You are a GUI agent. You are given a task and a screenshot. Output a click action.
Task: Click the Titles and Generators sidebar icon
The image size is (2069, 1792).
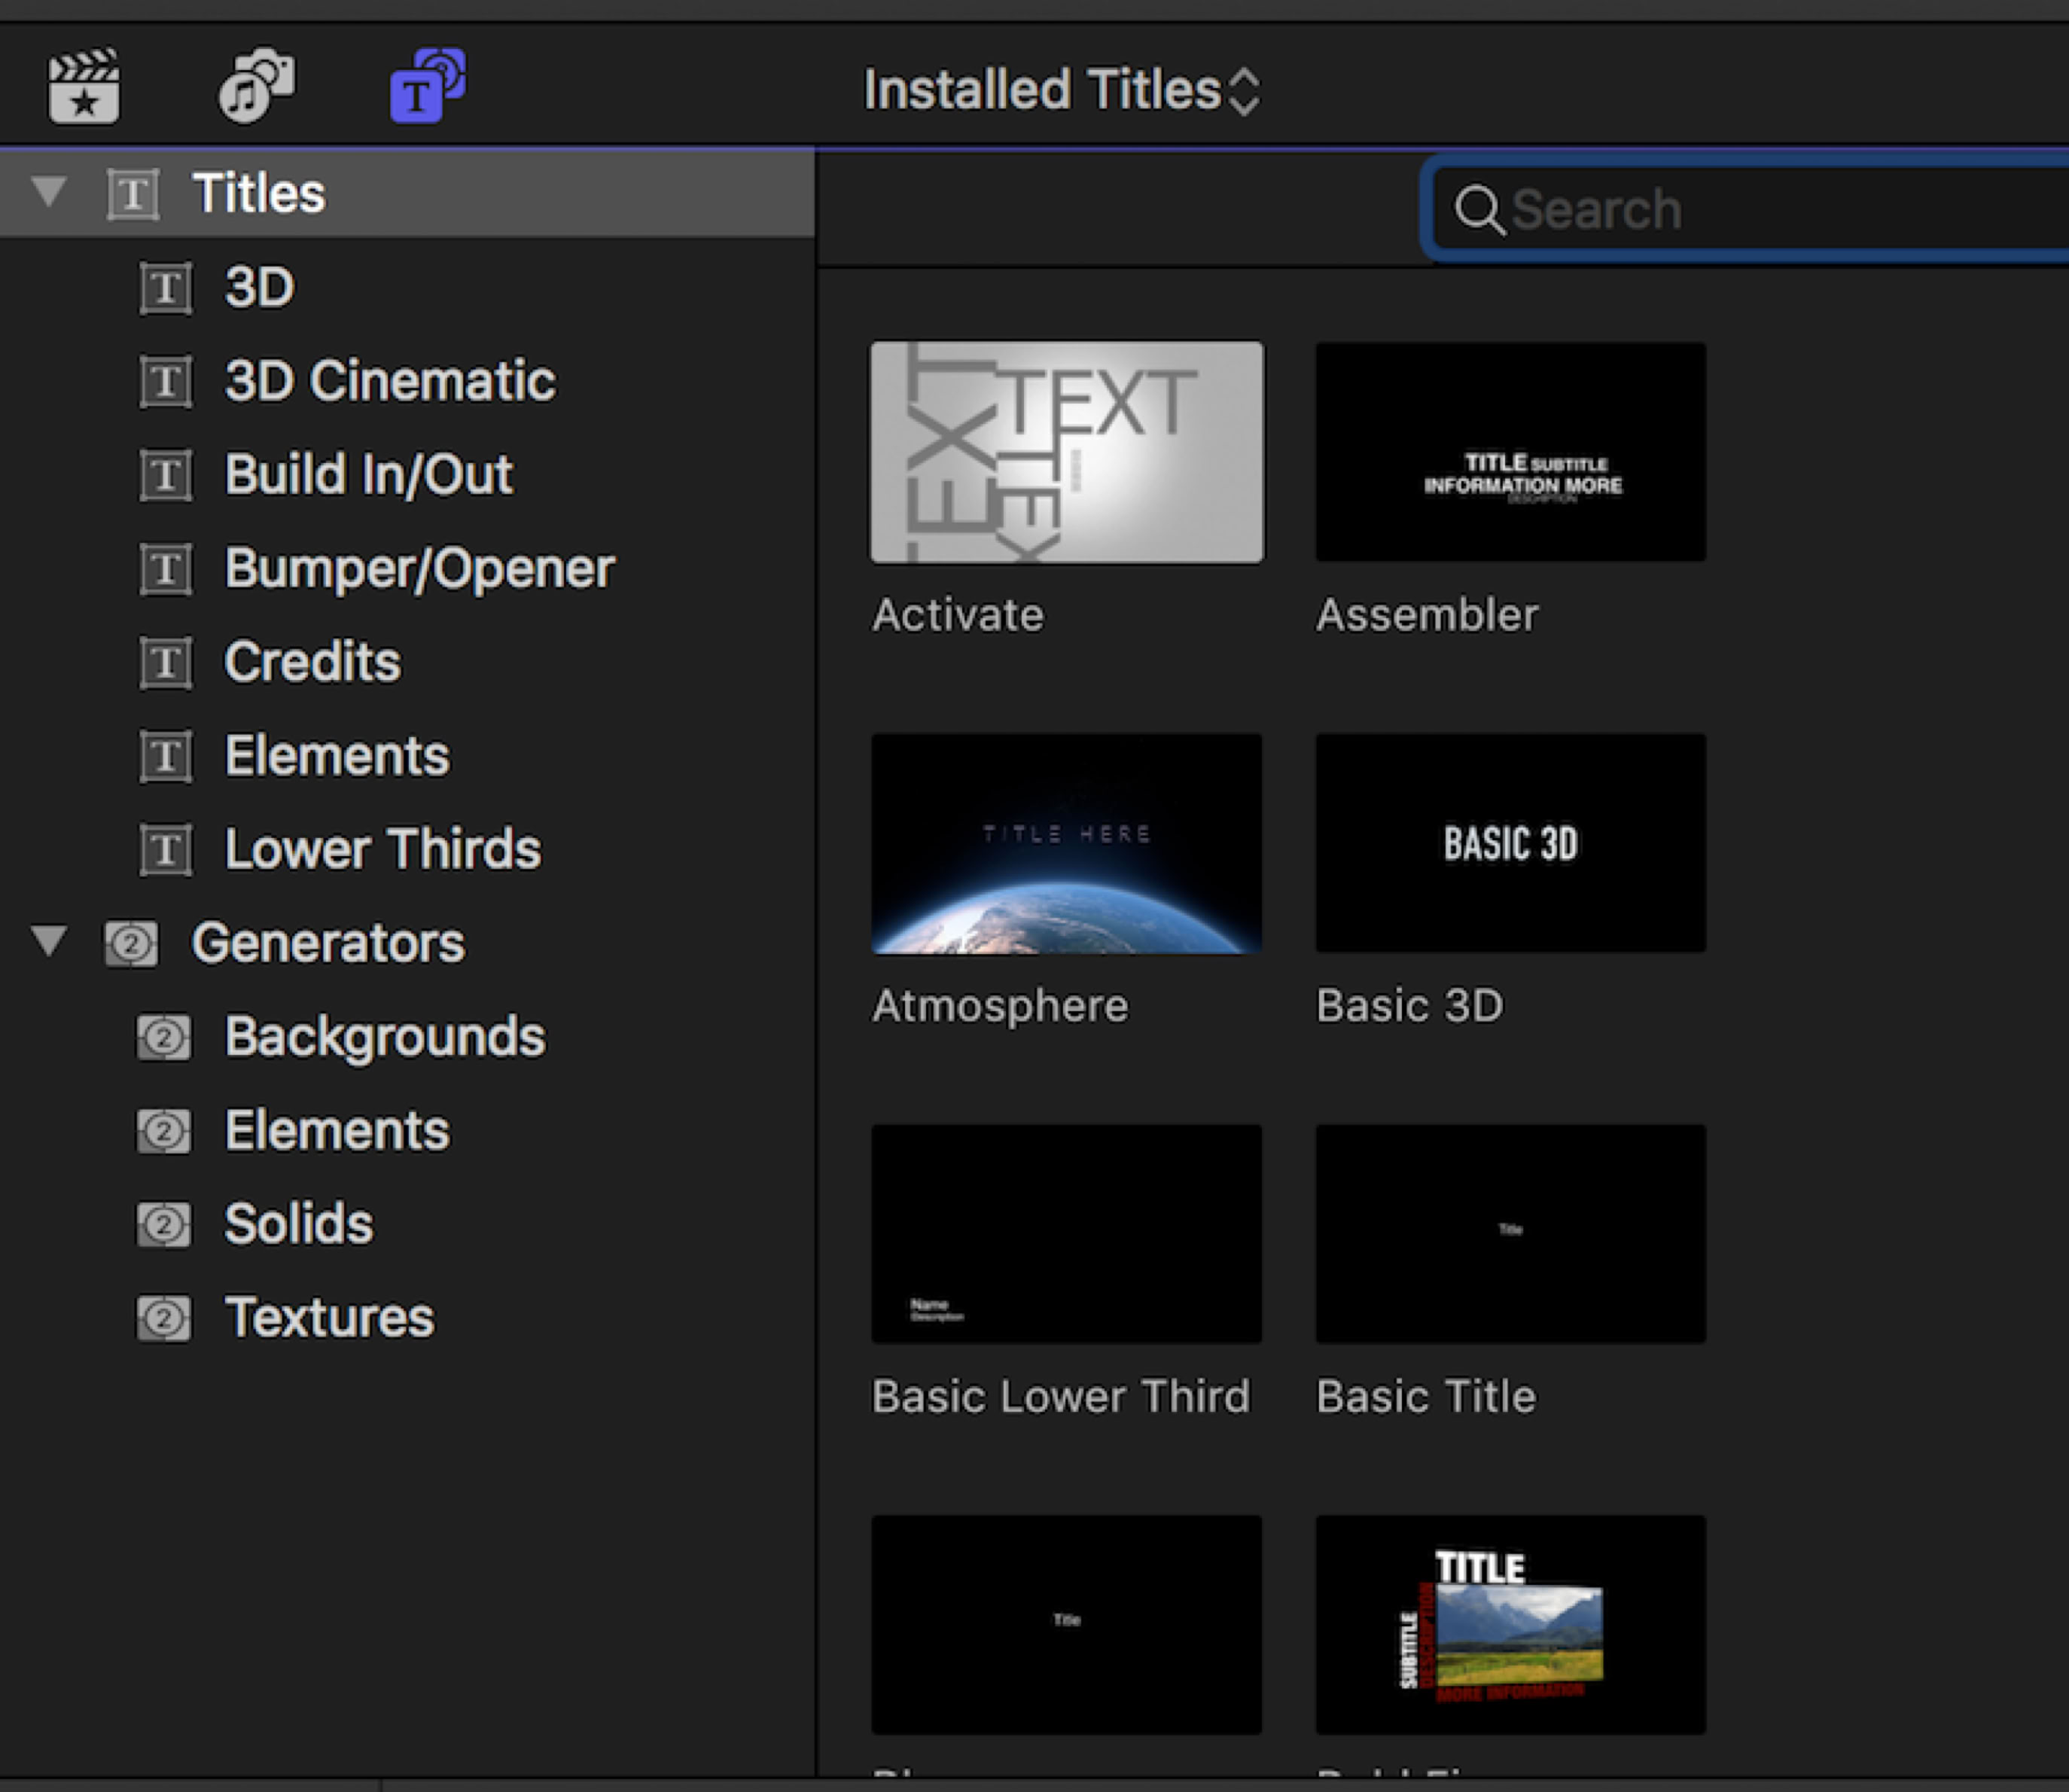[428, 87]
